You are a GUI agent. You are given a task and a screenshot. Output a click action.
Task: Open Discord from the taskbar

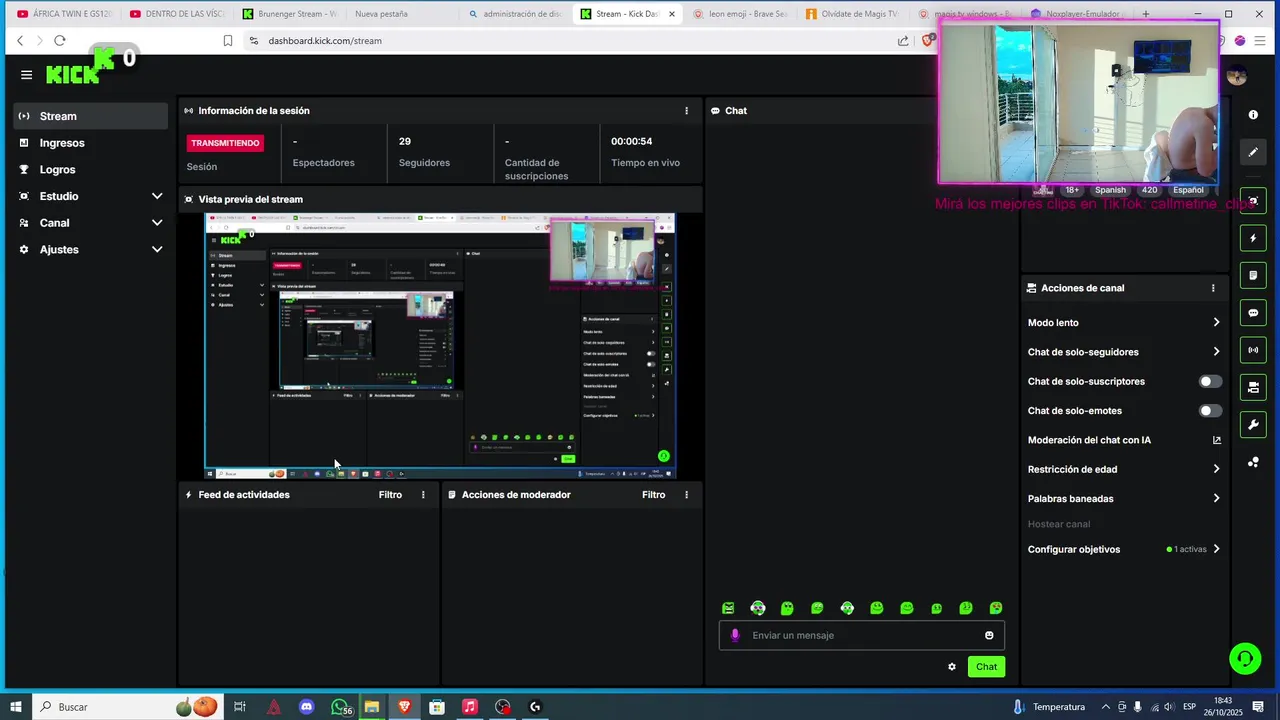tap(307, 707)
